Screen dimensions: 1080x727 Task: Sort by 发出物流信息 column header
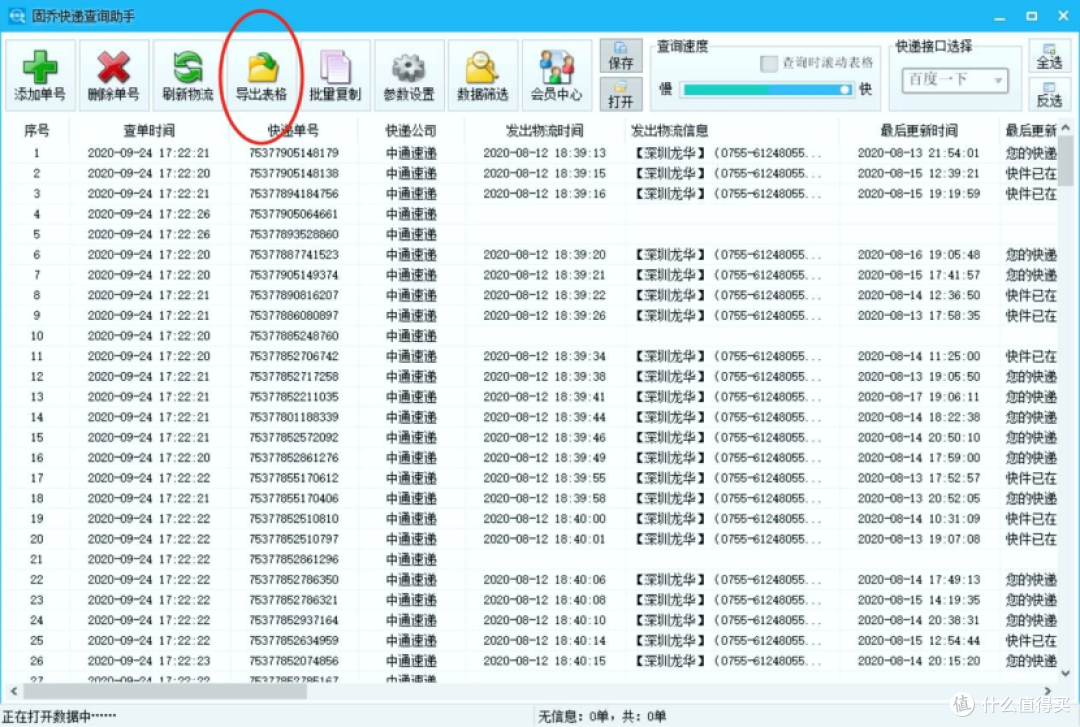tap(669, 130)
